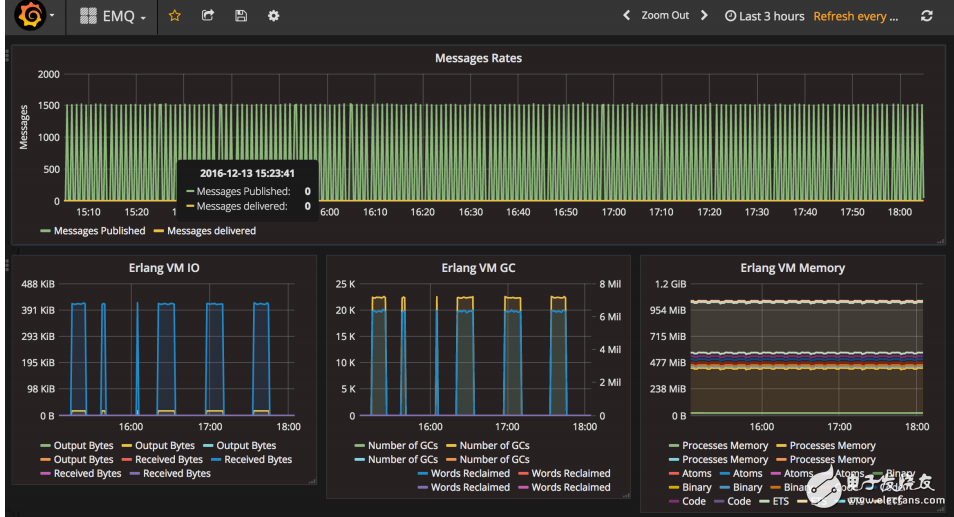Toggle Messages delivered series in legend

pyautogui.click(x=210, y=231)
